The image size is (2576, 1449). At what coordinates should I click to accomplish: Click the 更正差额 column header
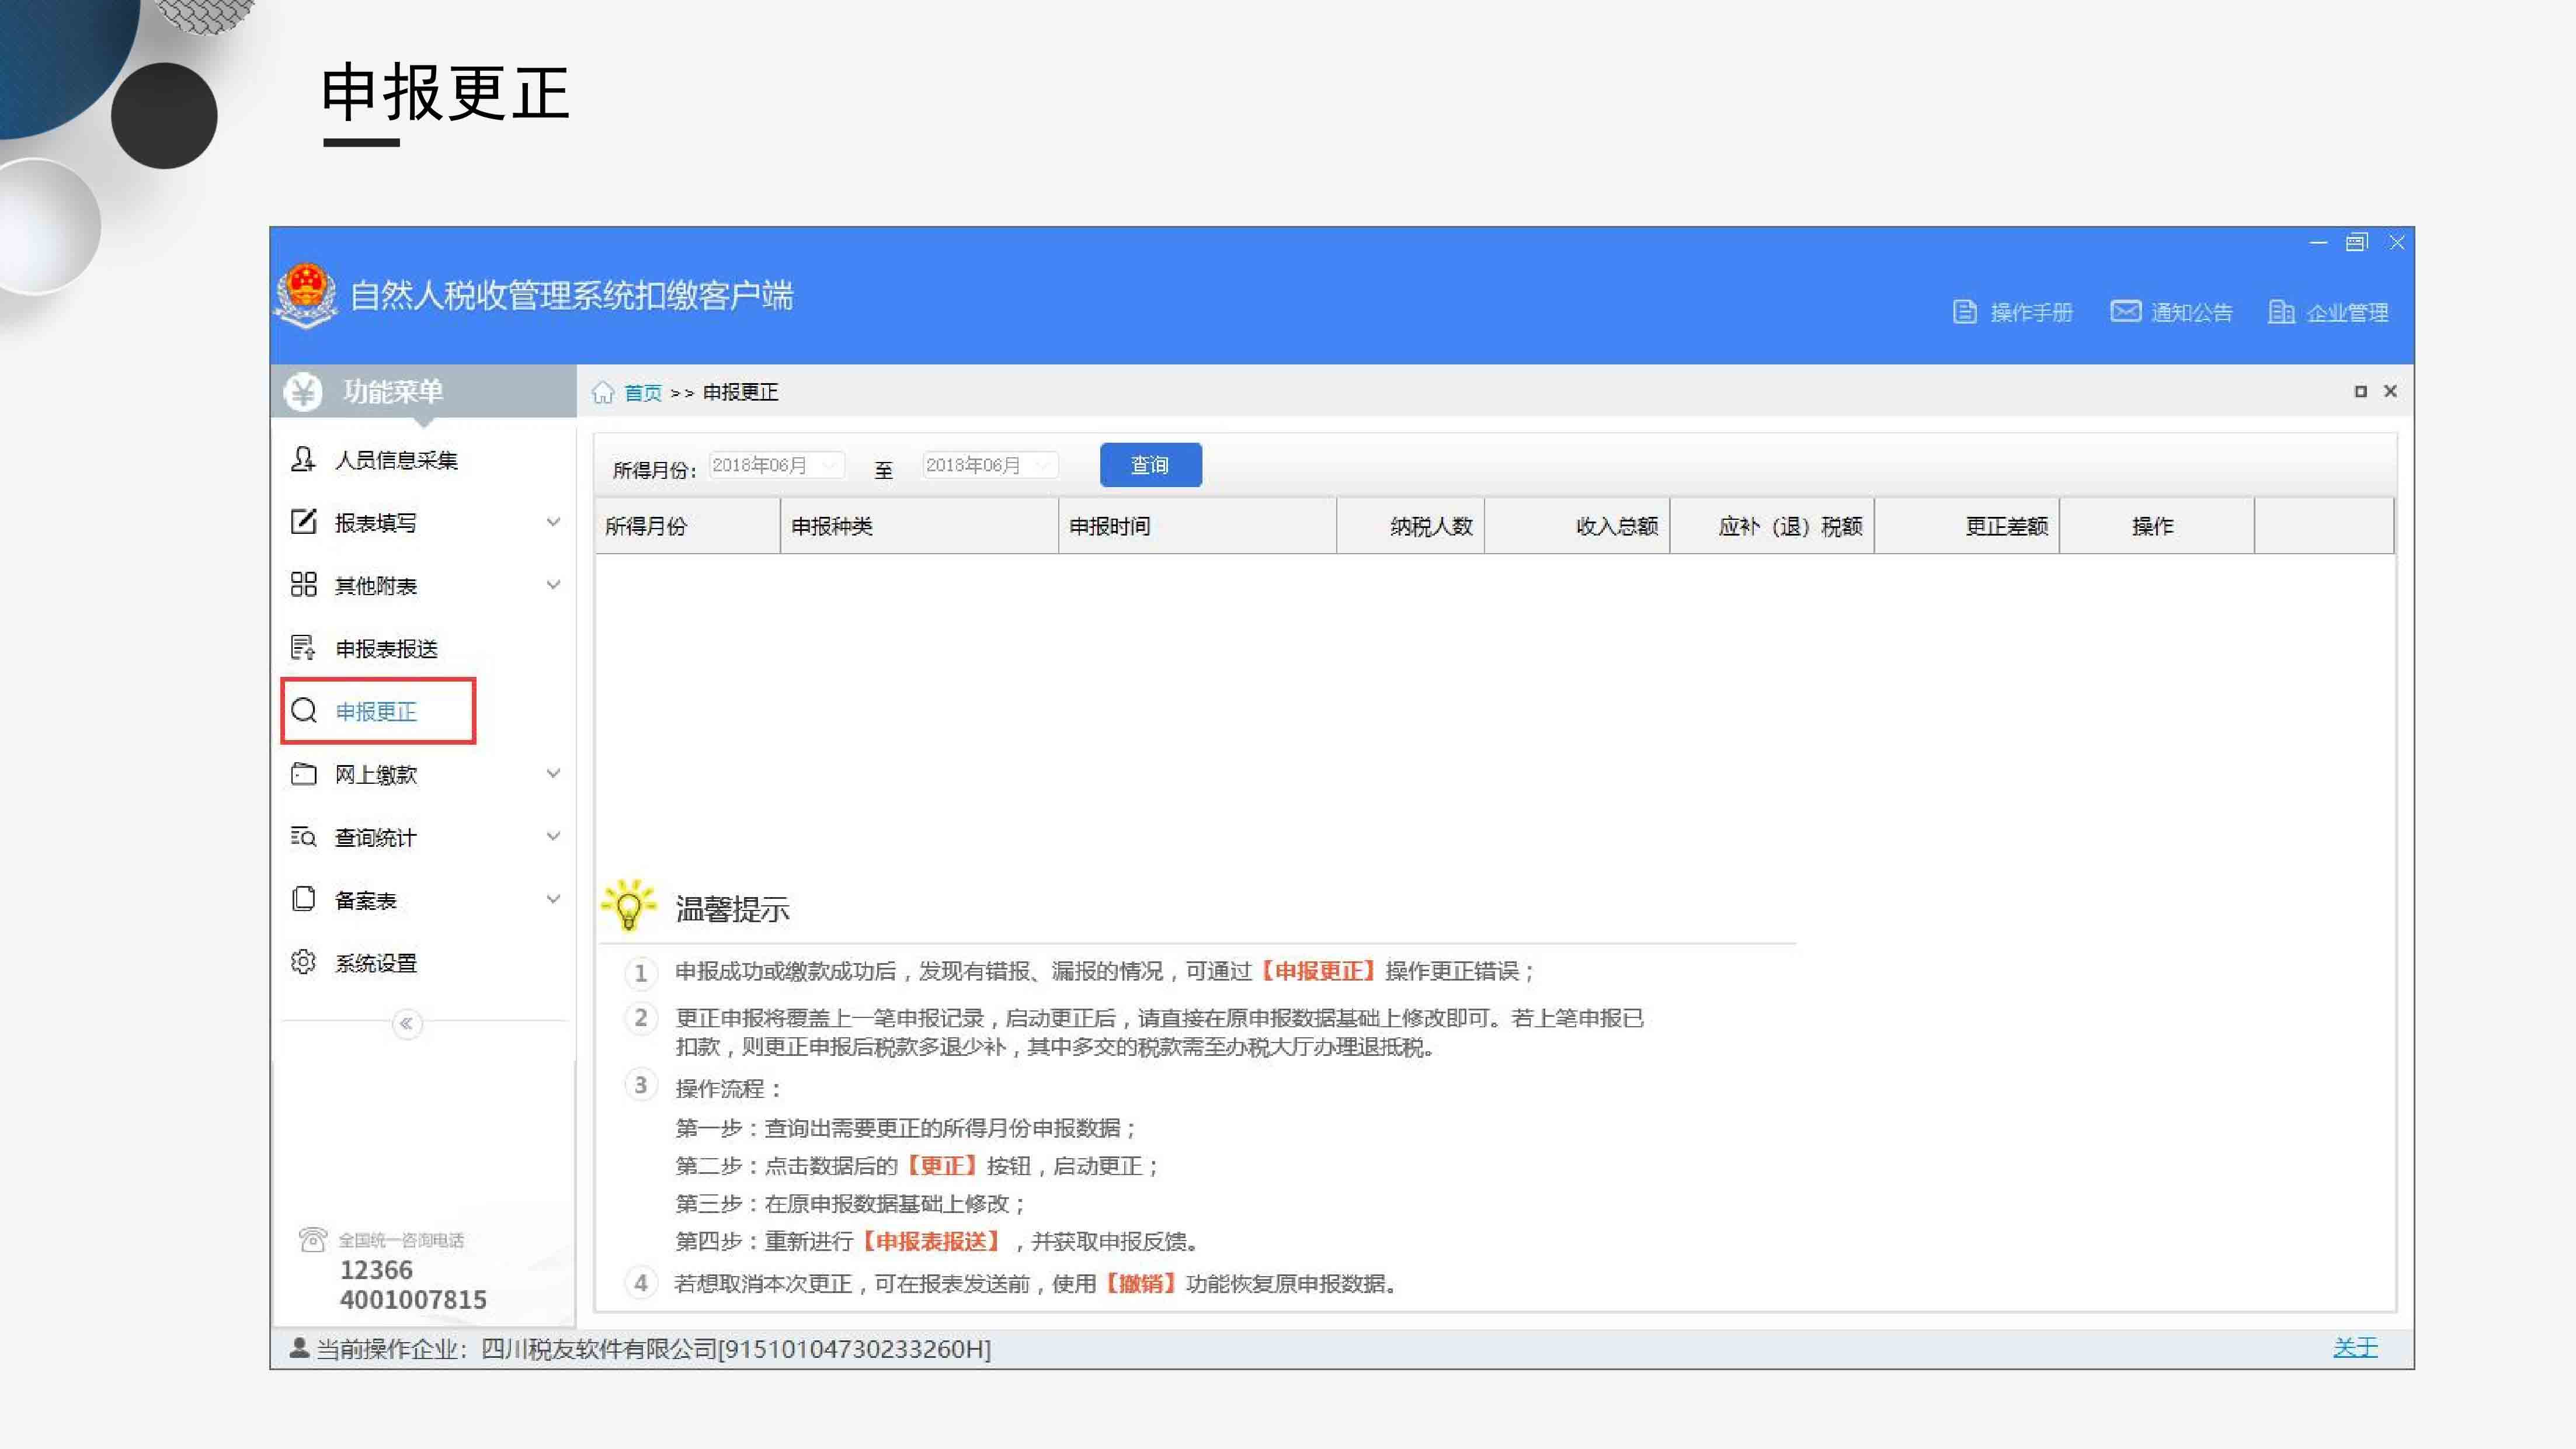tap(1967, 526)
